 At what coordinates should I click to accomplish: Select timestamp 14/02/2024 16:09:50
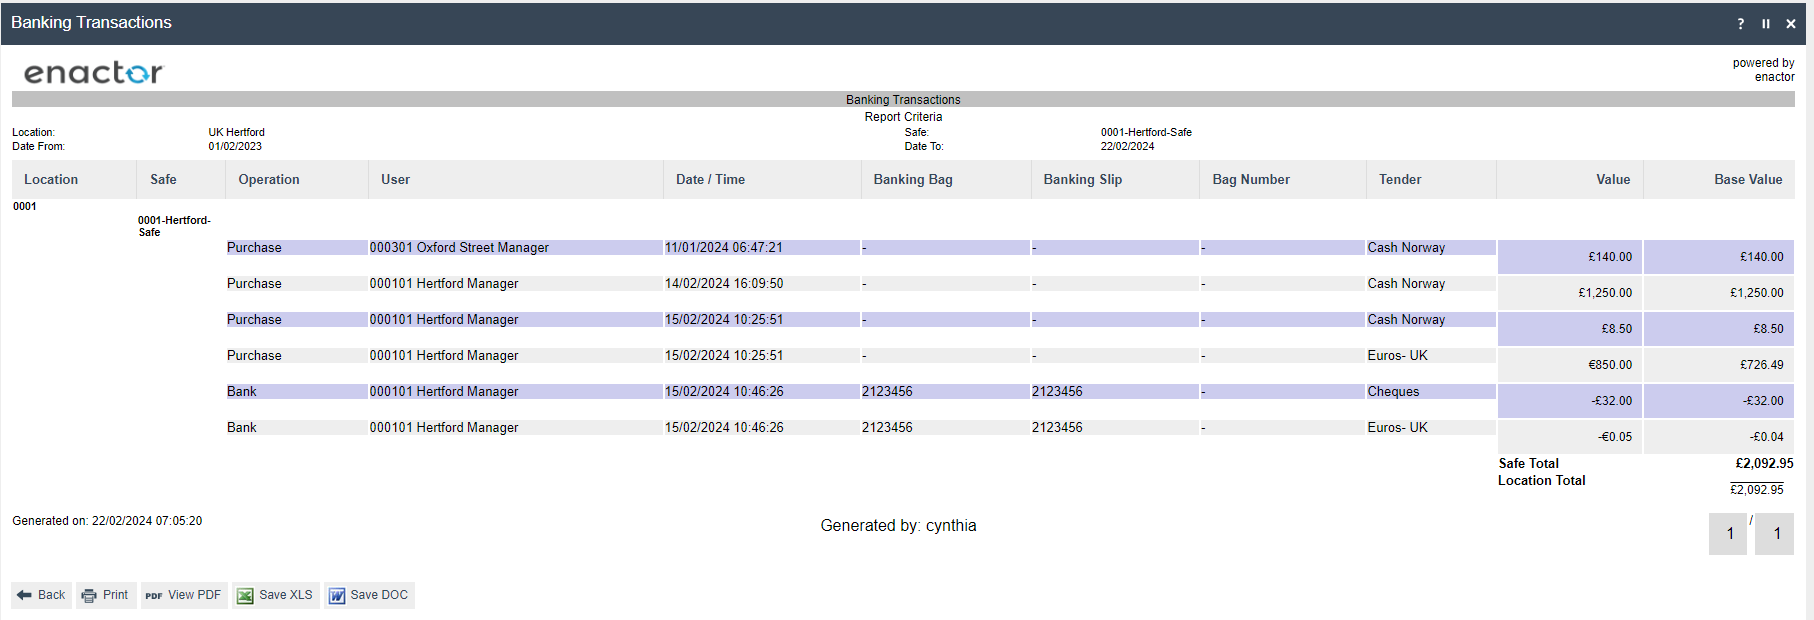coord(724,284)
